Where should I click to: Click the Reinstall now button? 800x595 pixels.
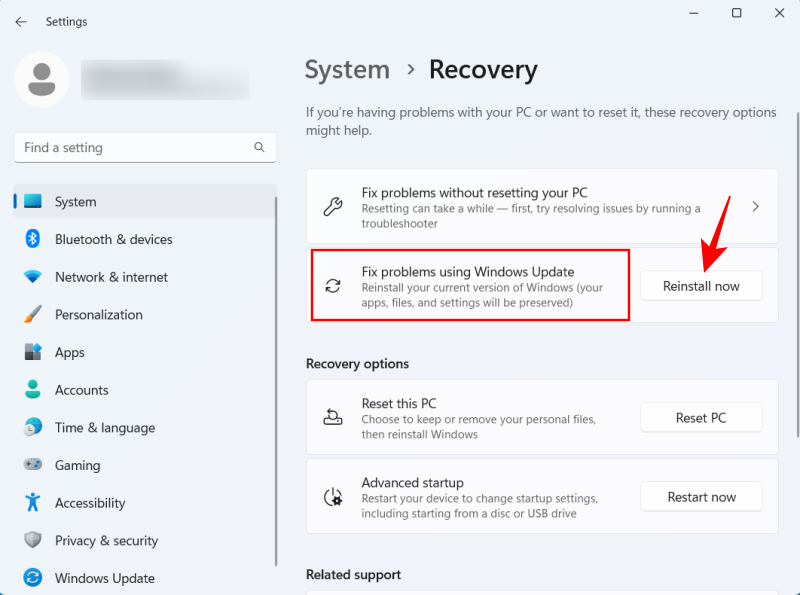[x=701, y=286]
